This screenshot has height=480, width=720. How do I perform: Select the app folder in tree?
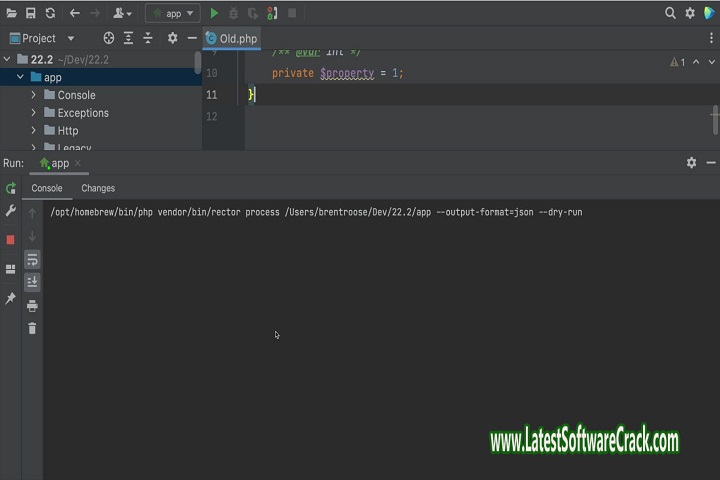click(101, 77)
